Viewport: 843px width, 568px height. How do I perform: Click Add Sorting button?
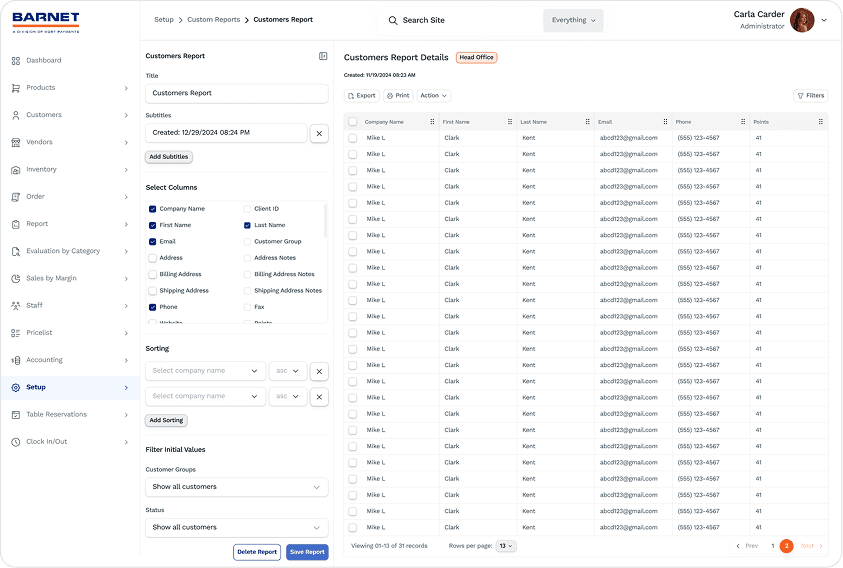coord(166,421)
